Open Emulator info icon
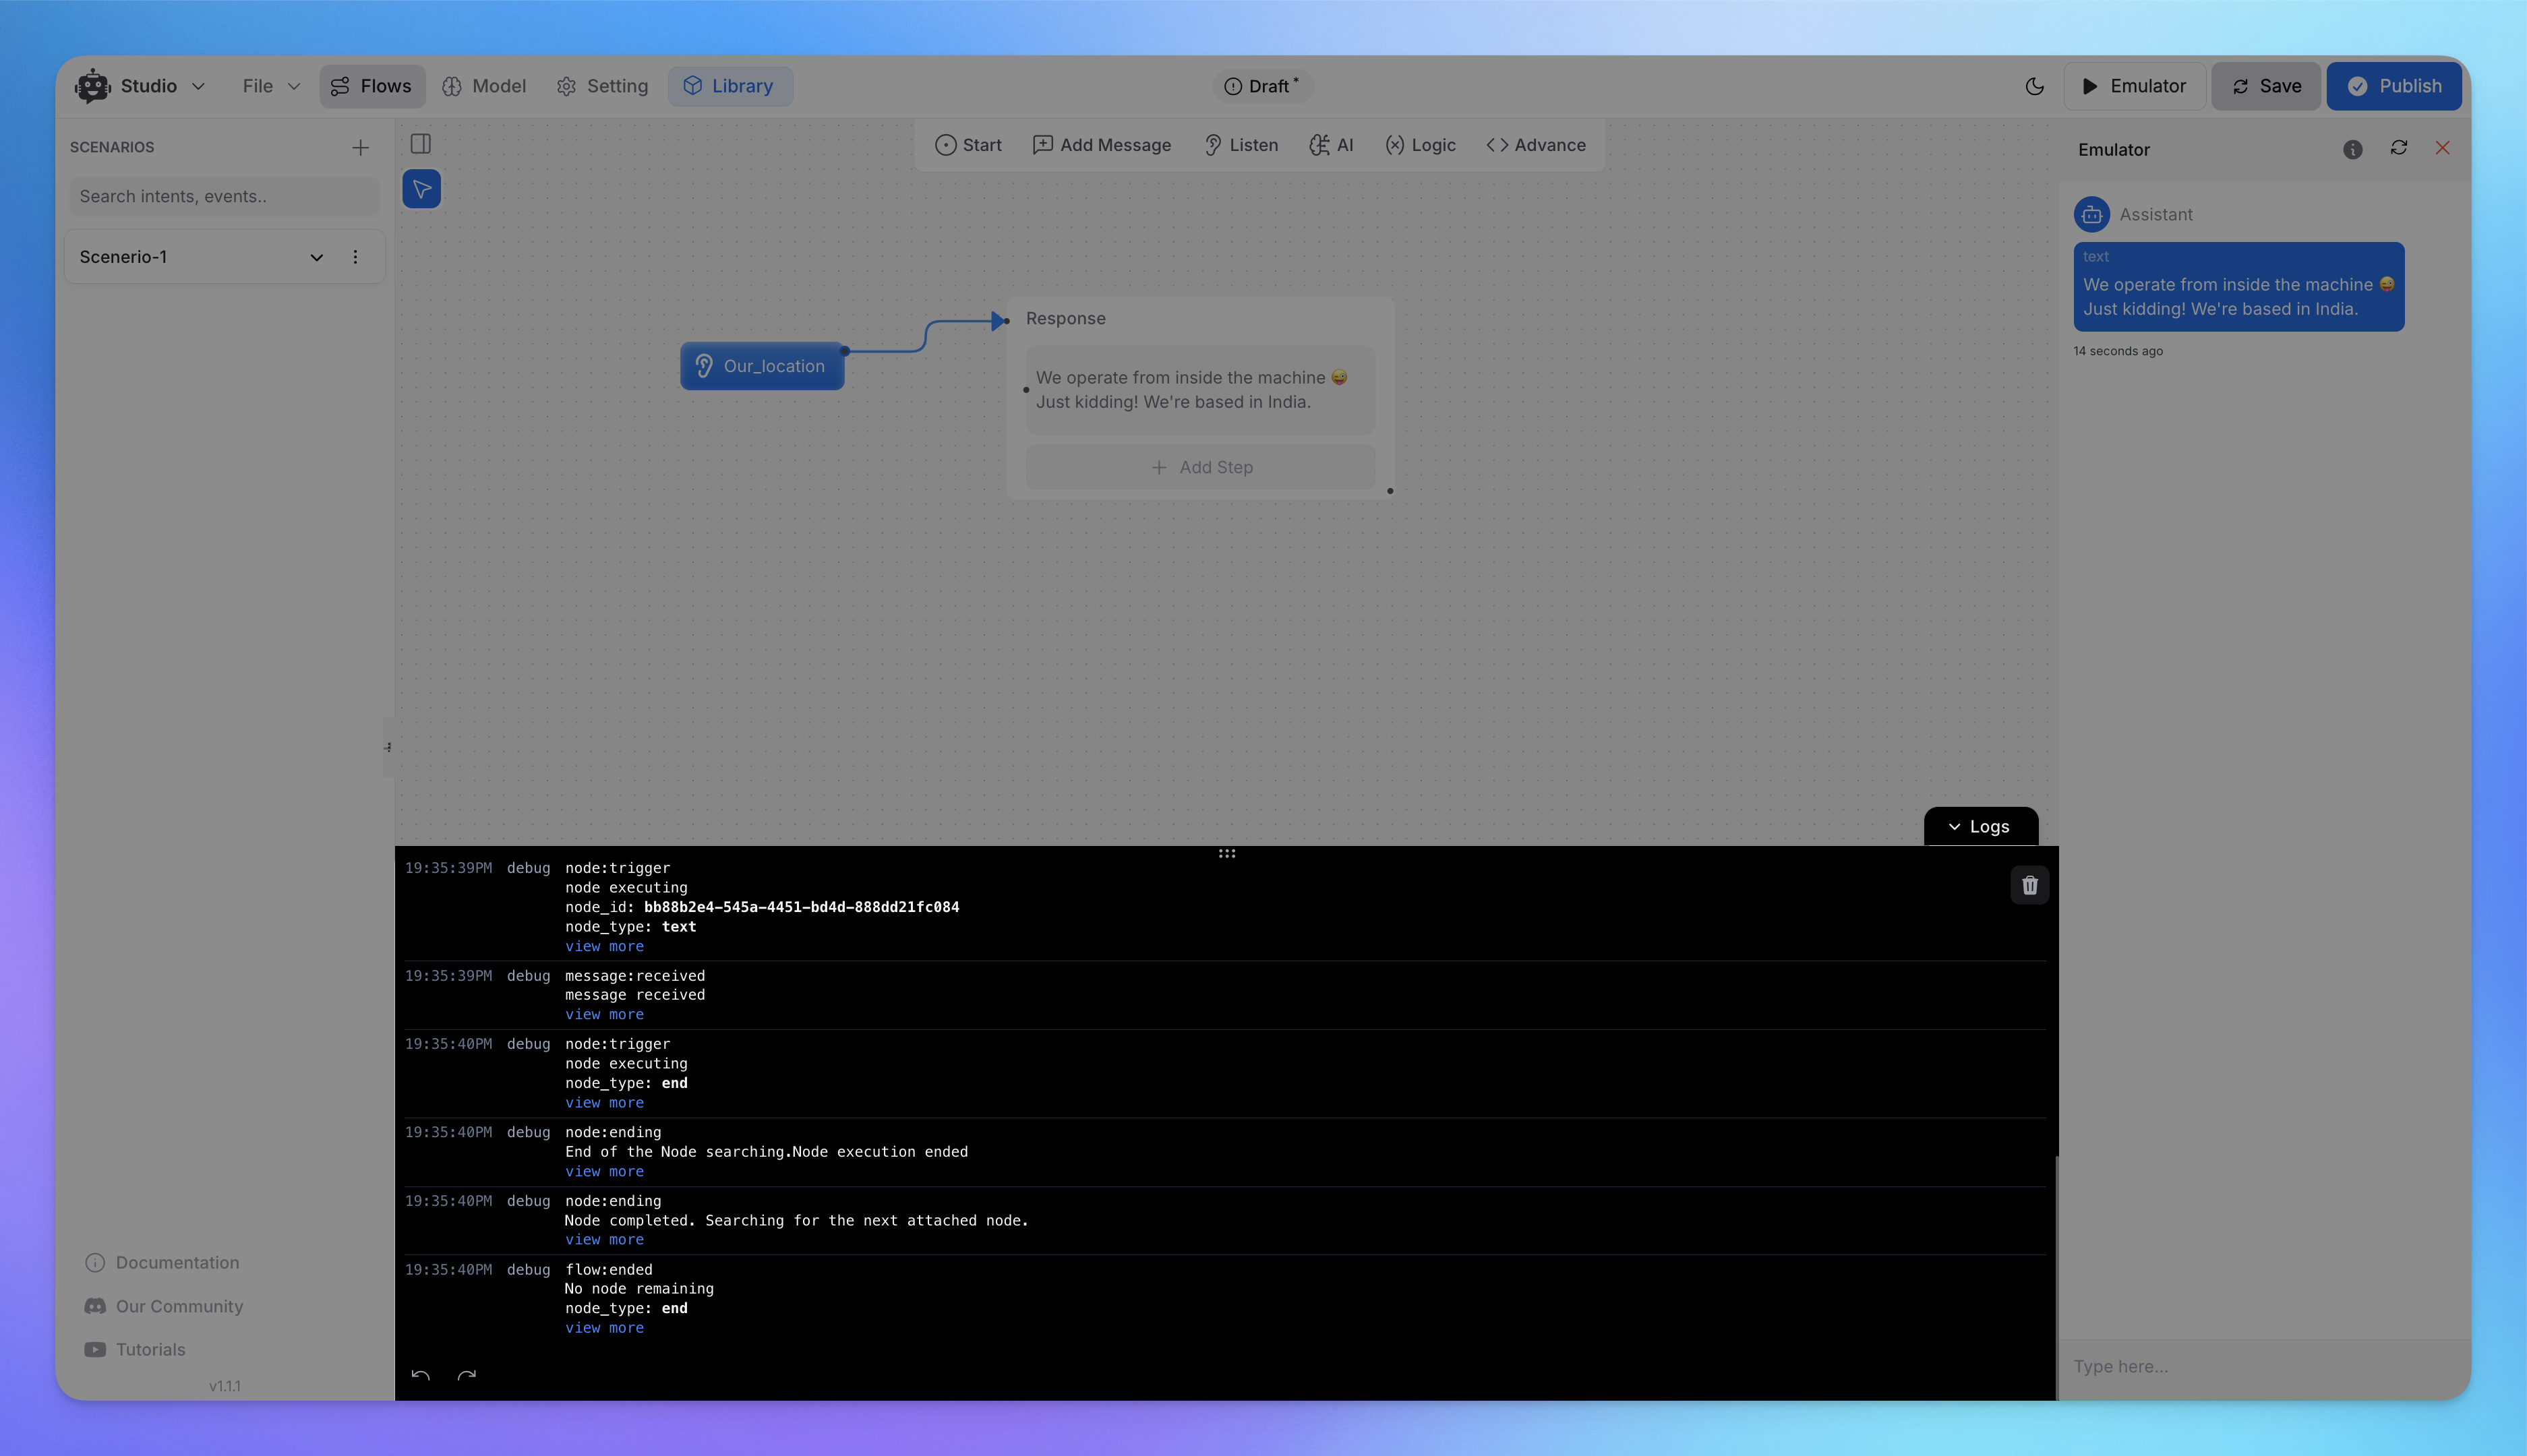The image size is (2527, 1456). 2352,149
